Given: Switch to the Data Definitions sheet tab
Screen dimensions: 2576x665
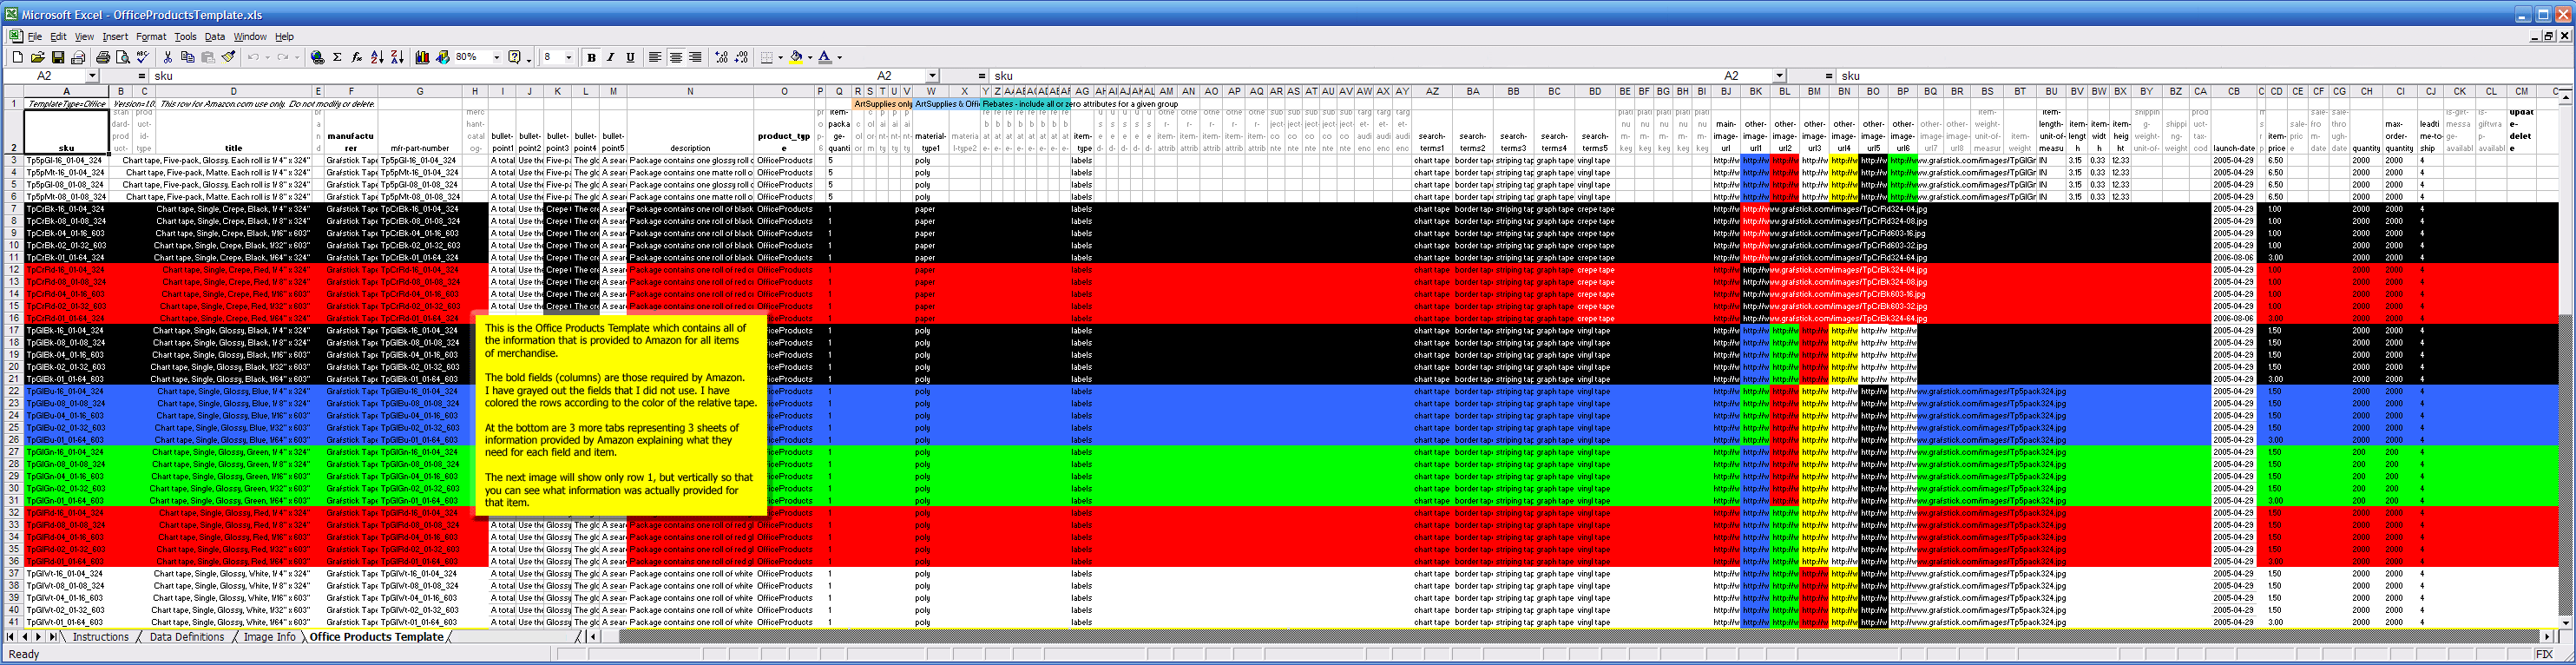Looking at the screenshot, I should pos(186,637).
